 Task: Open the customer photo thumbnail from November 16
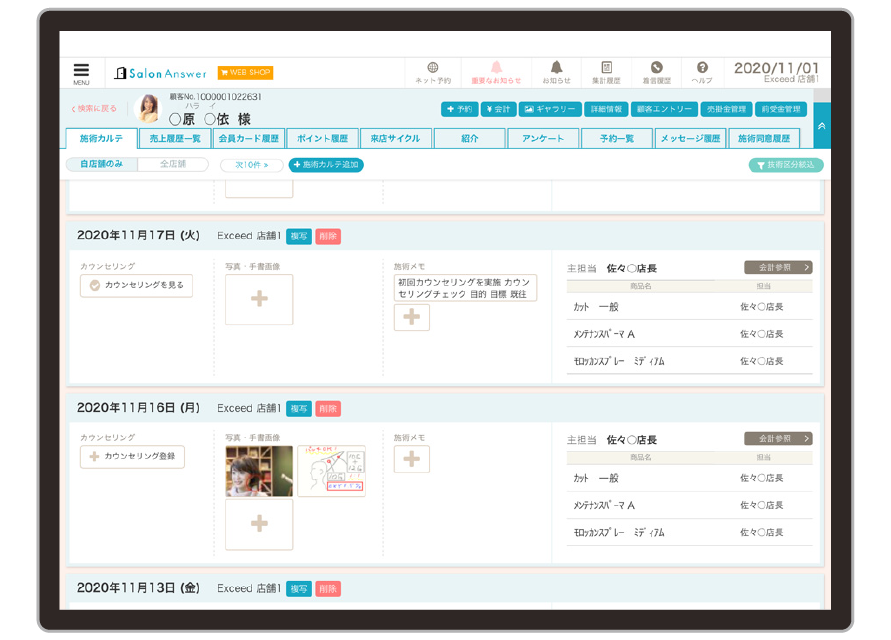[x=259, y=471]
